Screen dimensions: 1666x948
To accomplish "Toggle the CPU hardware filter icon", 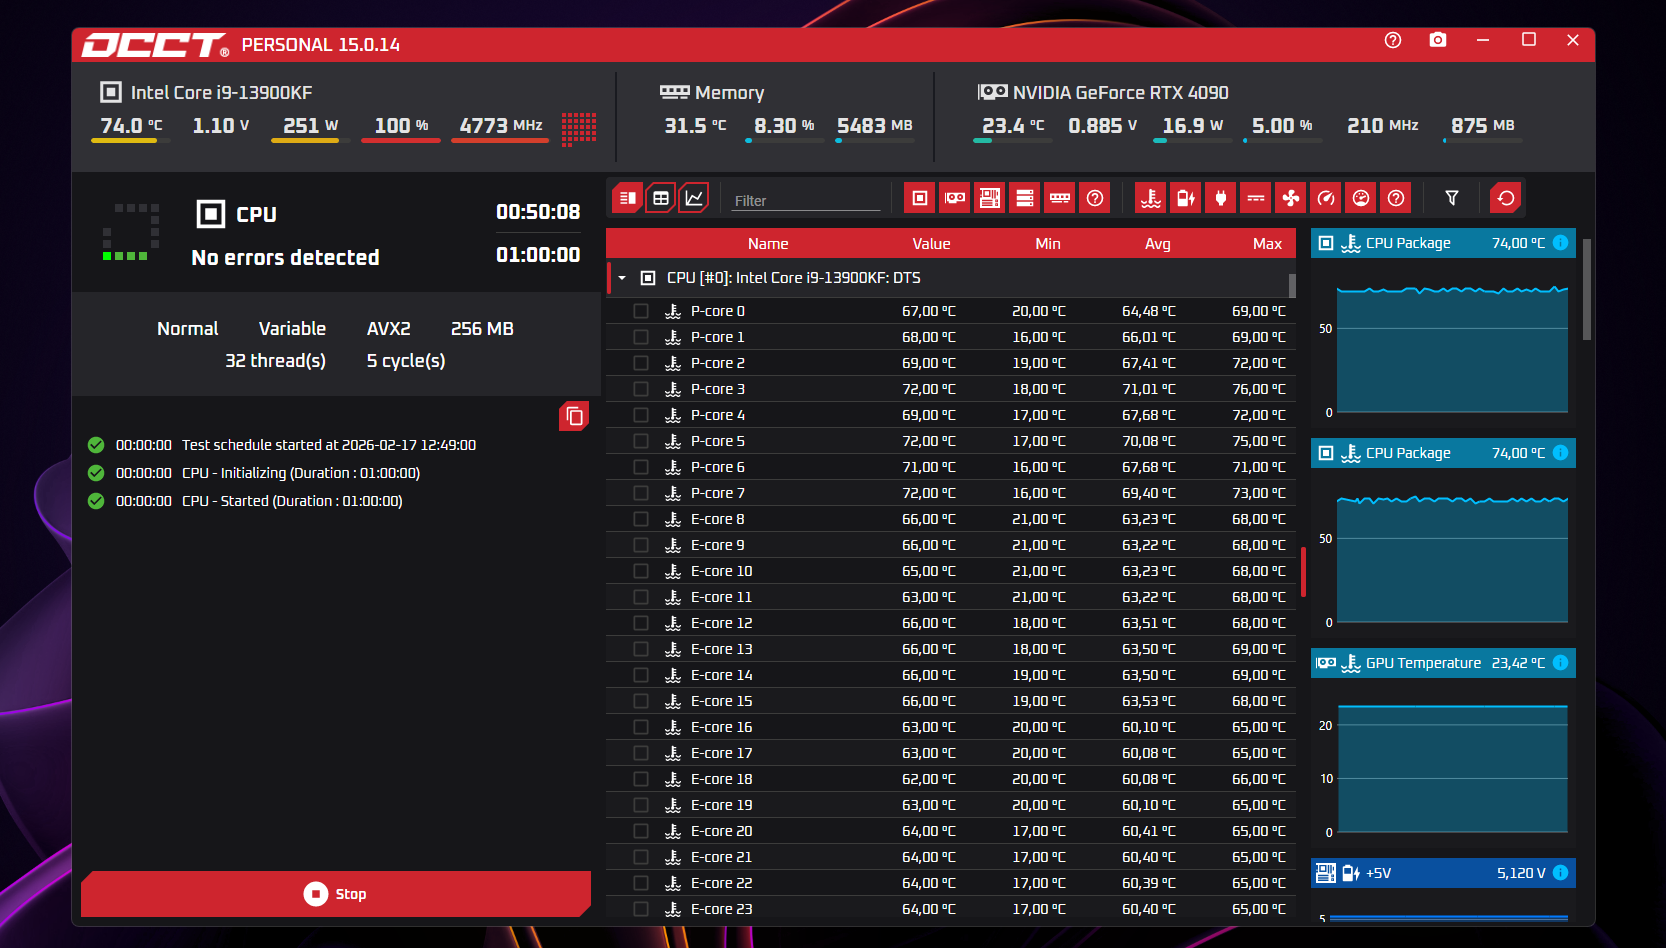I will point(920,198).
